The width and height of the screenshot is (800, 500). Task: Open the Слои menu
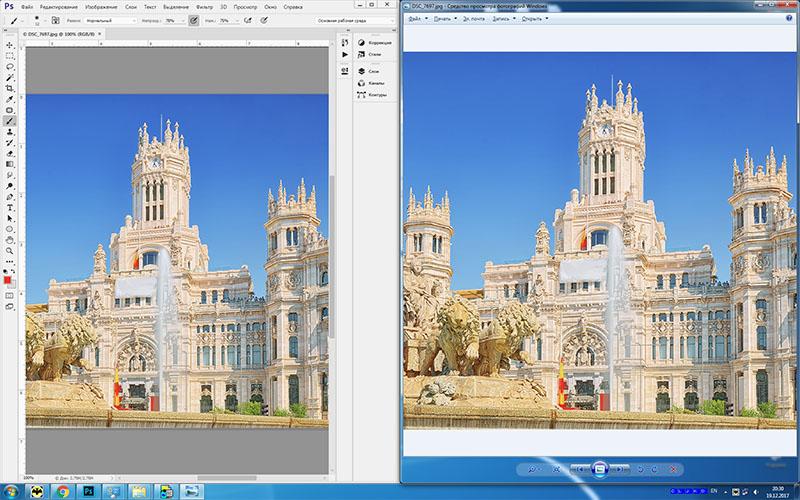pos(131,7)
